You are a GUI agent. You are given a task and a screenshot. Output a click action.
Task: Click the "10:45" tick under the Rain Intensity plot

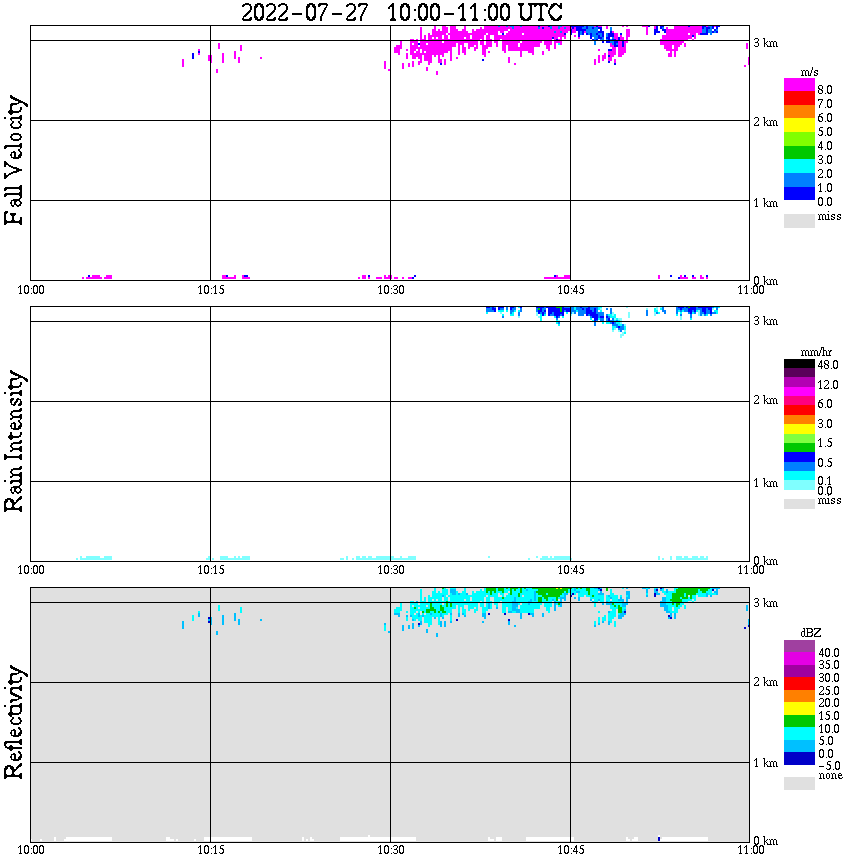tap(571, 570)
